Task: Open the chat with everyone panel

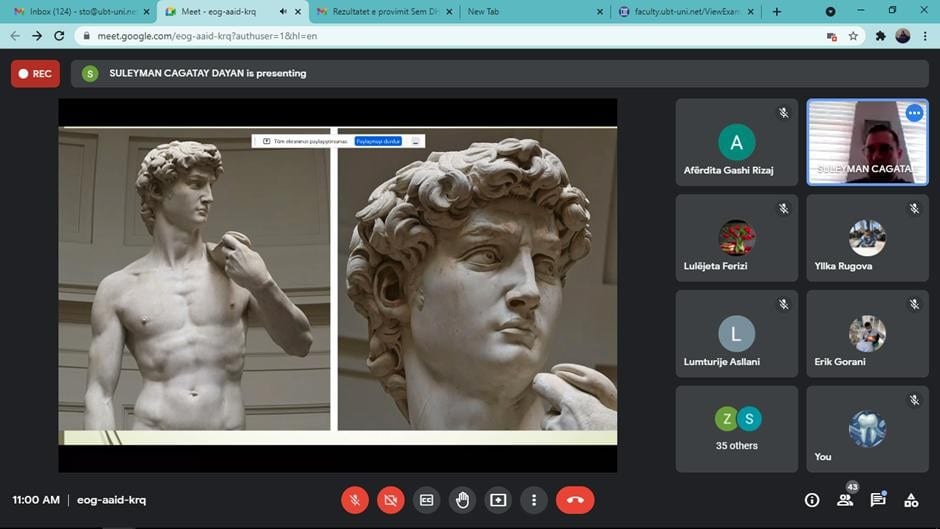Action: [x=878, y=500]
